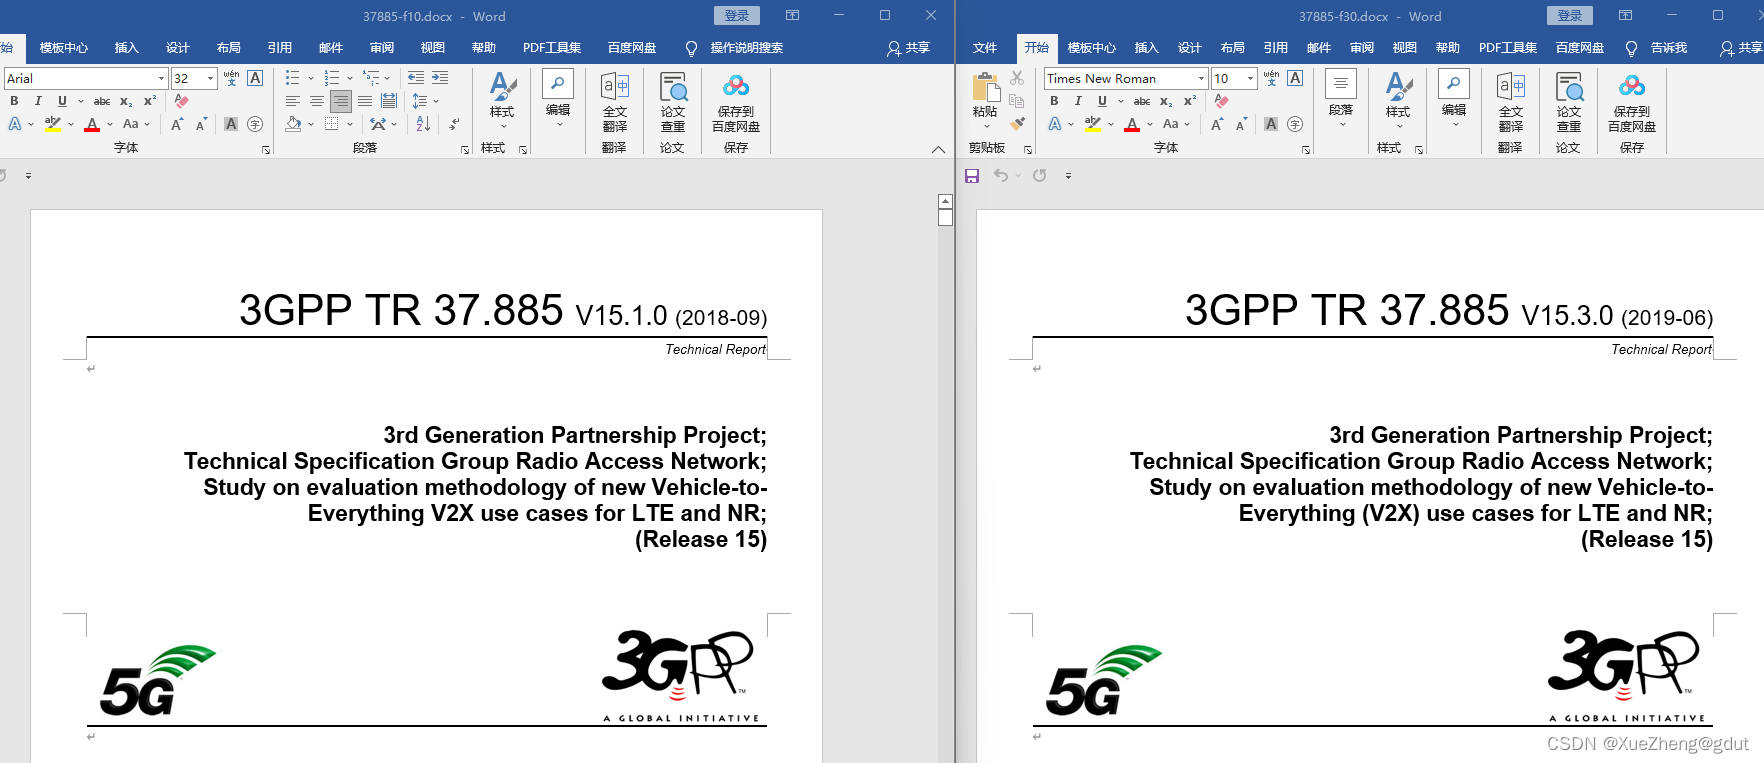Click red font color button in f30 window
Viewport: 1764px width, 763px height.
point(1132,124)
